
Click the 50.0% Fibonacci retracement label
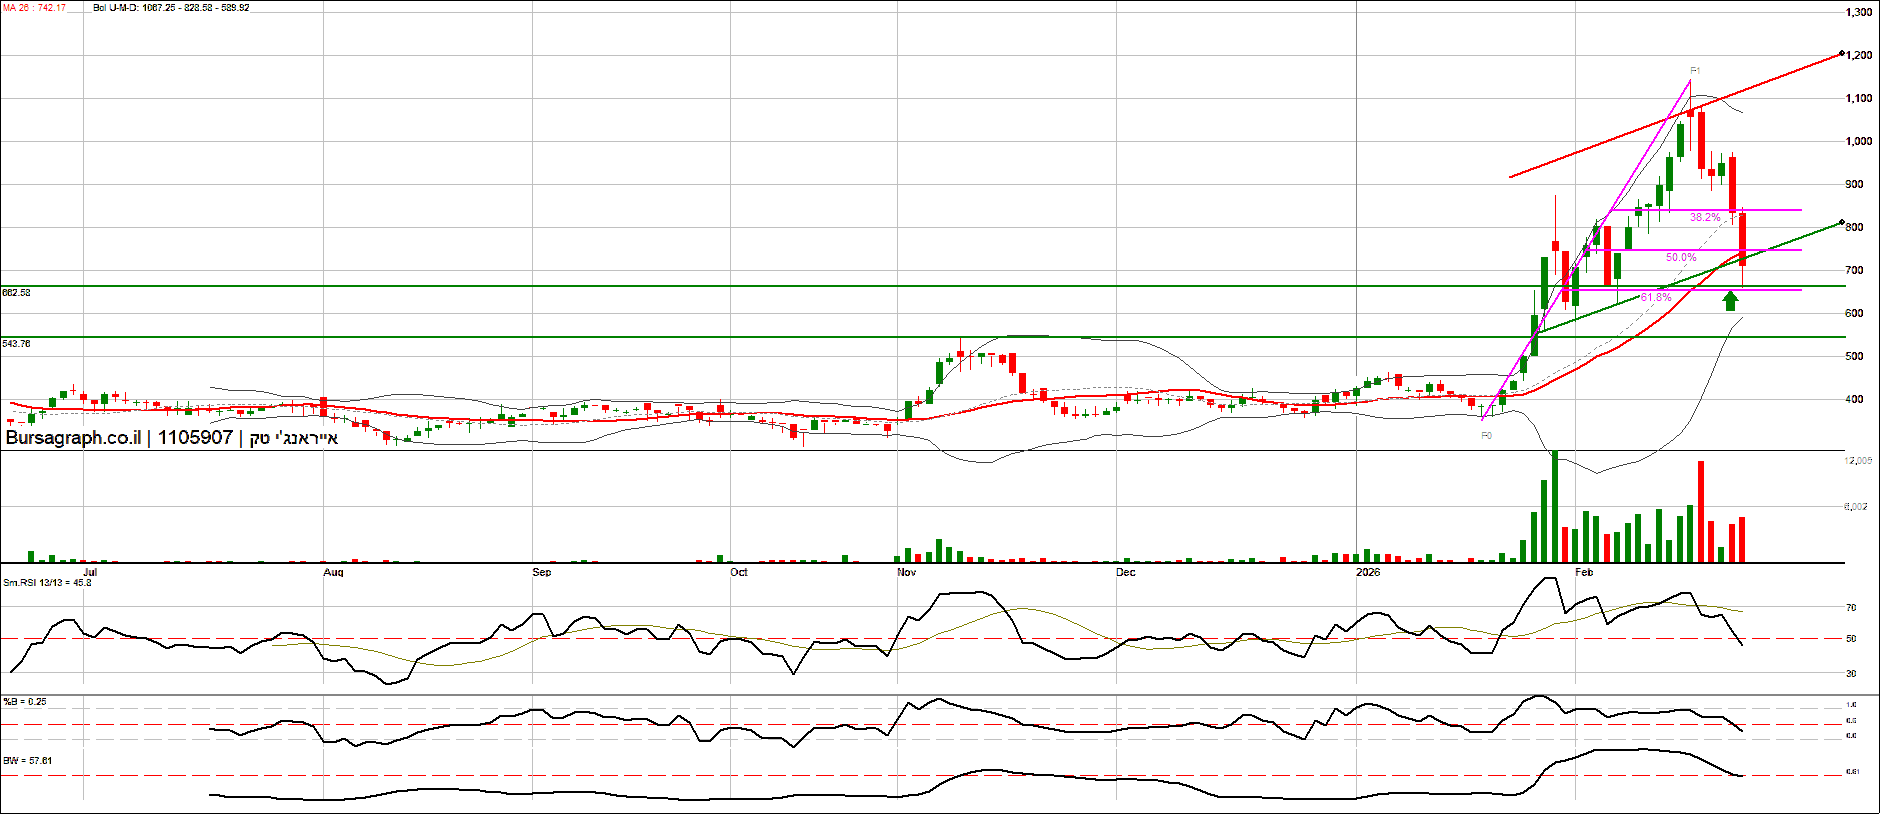point(1681,258)
